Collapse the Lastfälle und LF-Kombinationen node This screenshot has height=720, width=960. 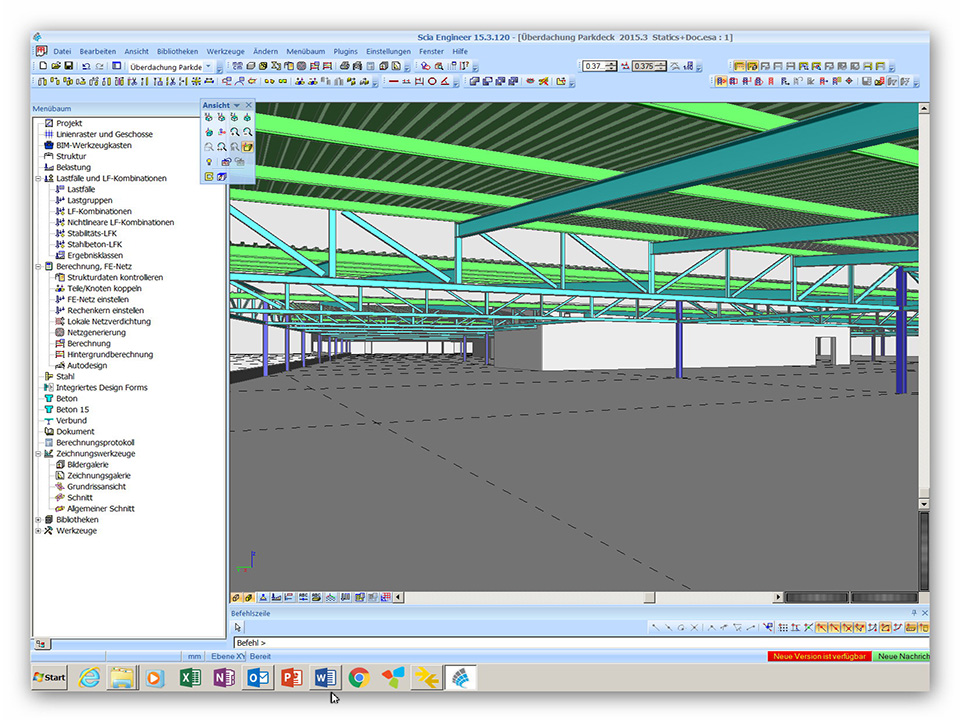[38, 178]
